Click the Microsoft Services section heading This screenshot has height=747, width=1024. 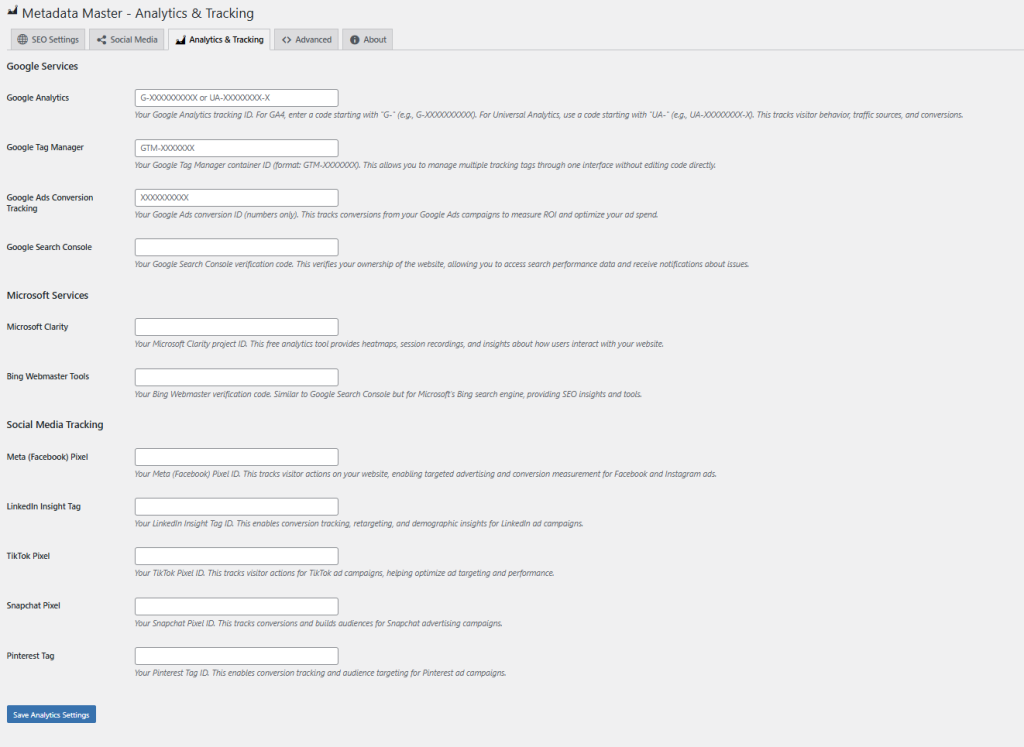coord(48,295)
